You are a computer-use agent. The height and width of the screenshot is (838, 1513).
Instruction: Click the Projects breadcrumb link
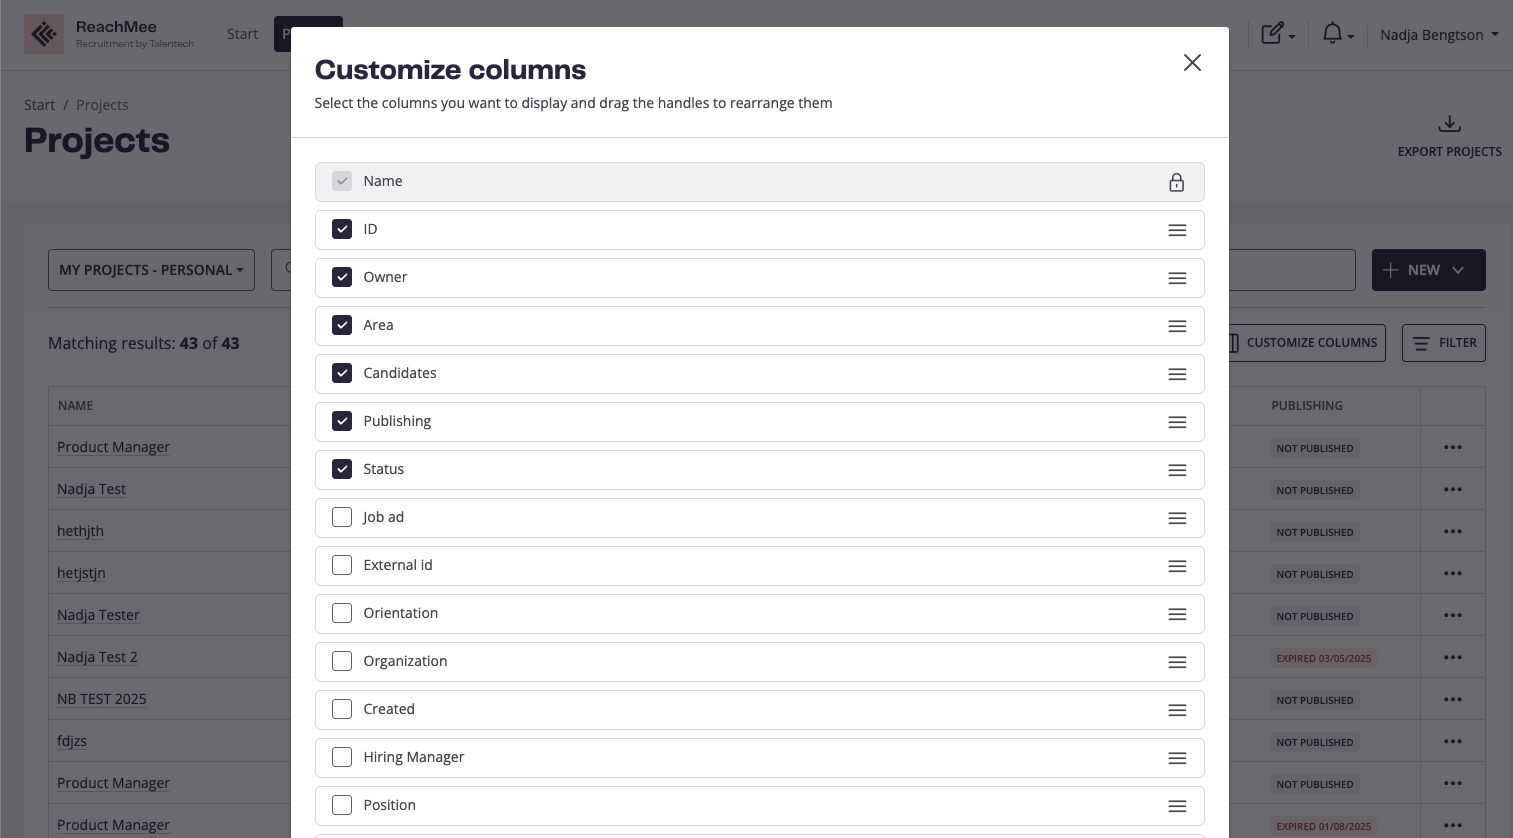pos(102,105)
